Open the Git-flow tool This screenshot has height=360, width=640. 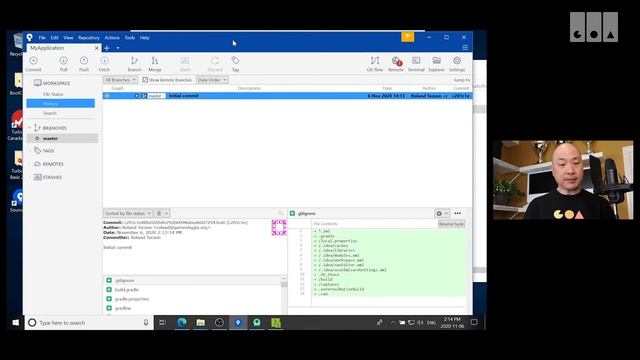375,64
